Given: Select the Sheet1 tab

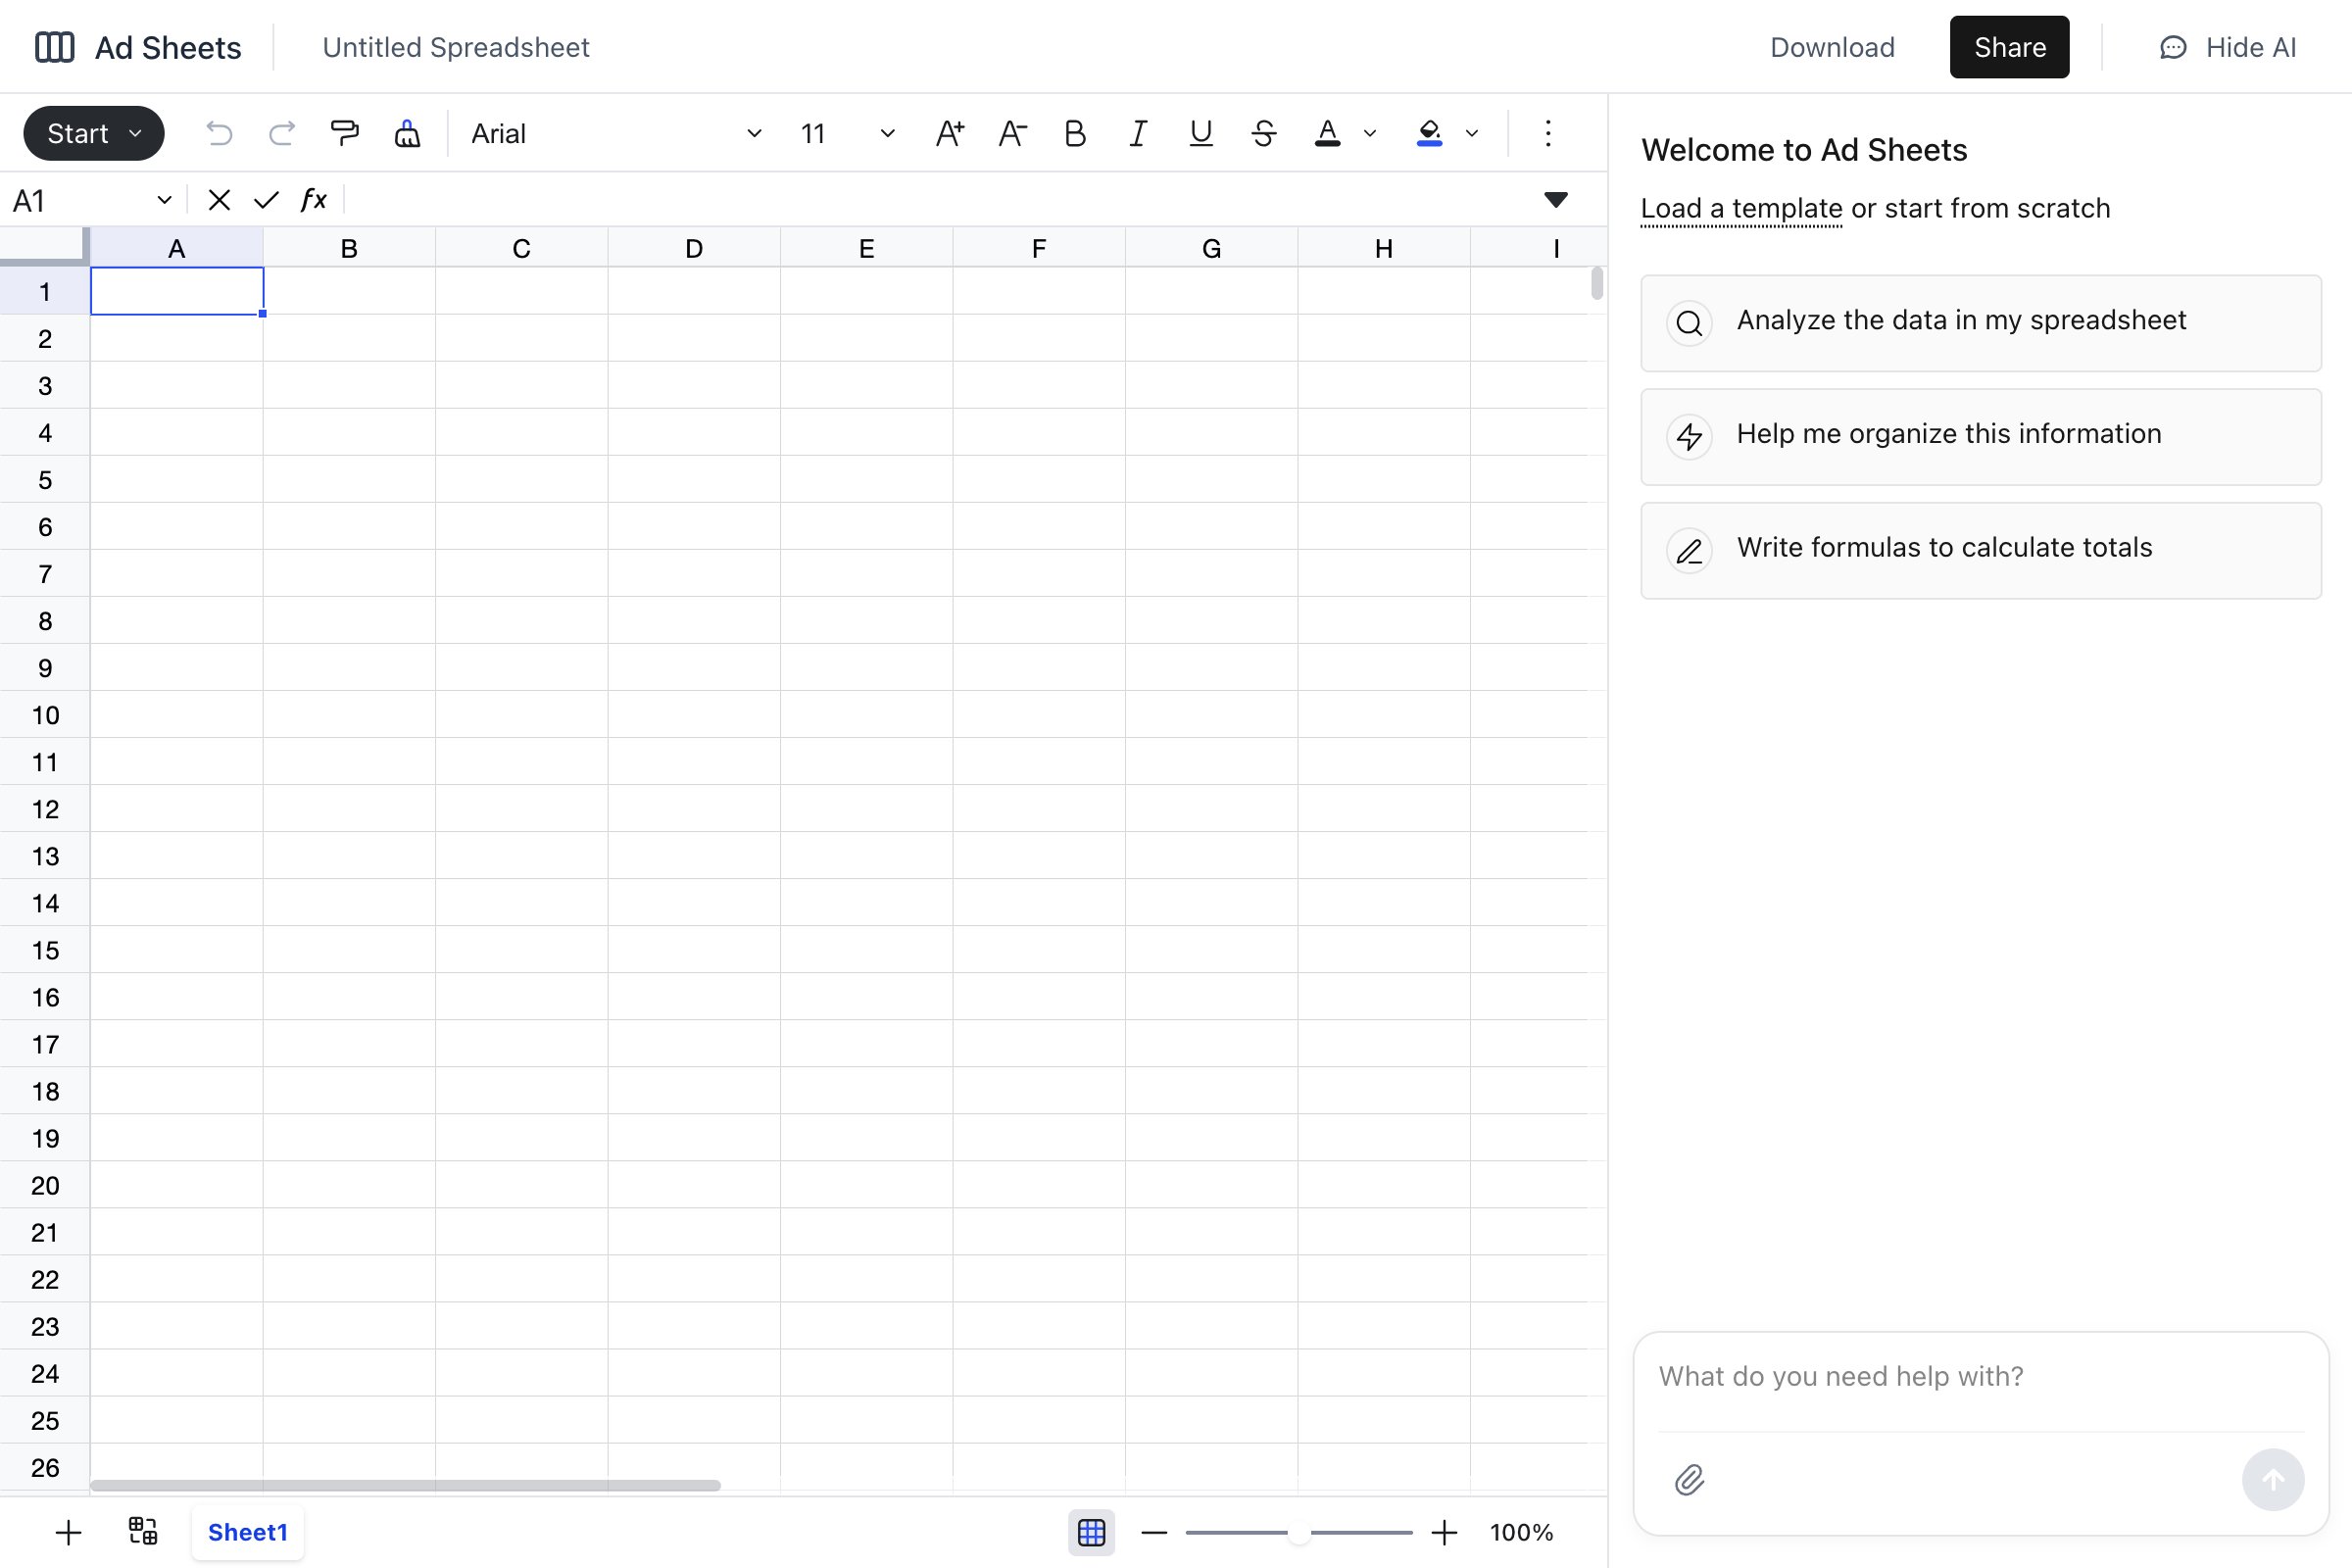Looking at the screenshot, I should point(247,1532).
